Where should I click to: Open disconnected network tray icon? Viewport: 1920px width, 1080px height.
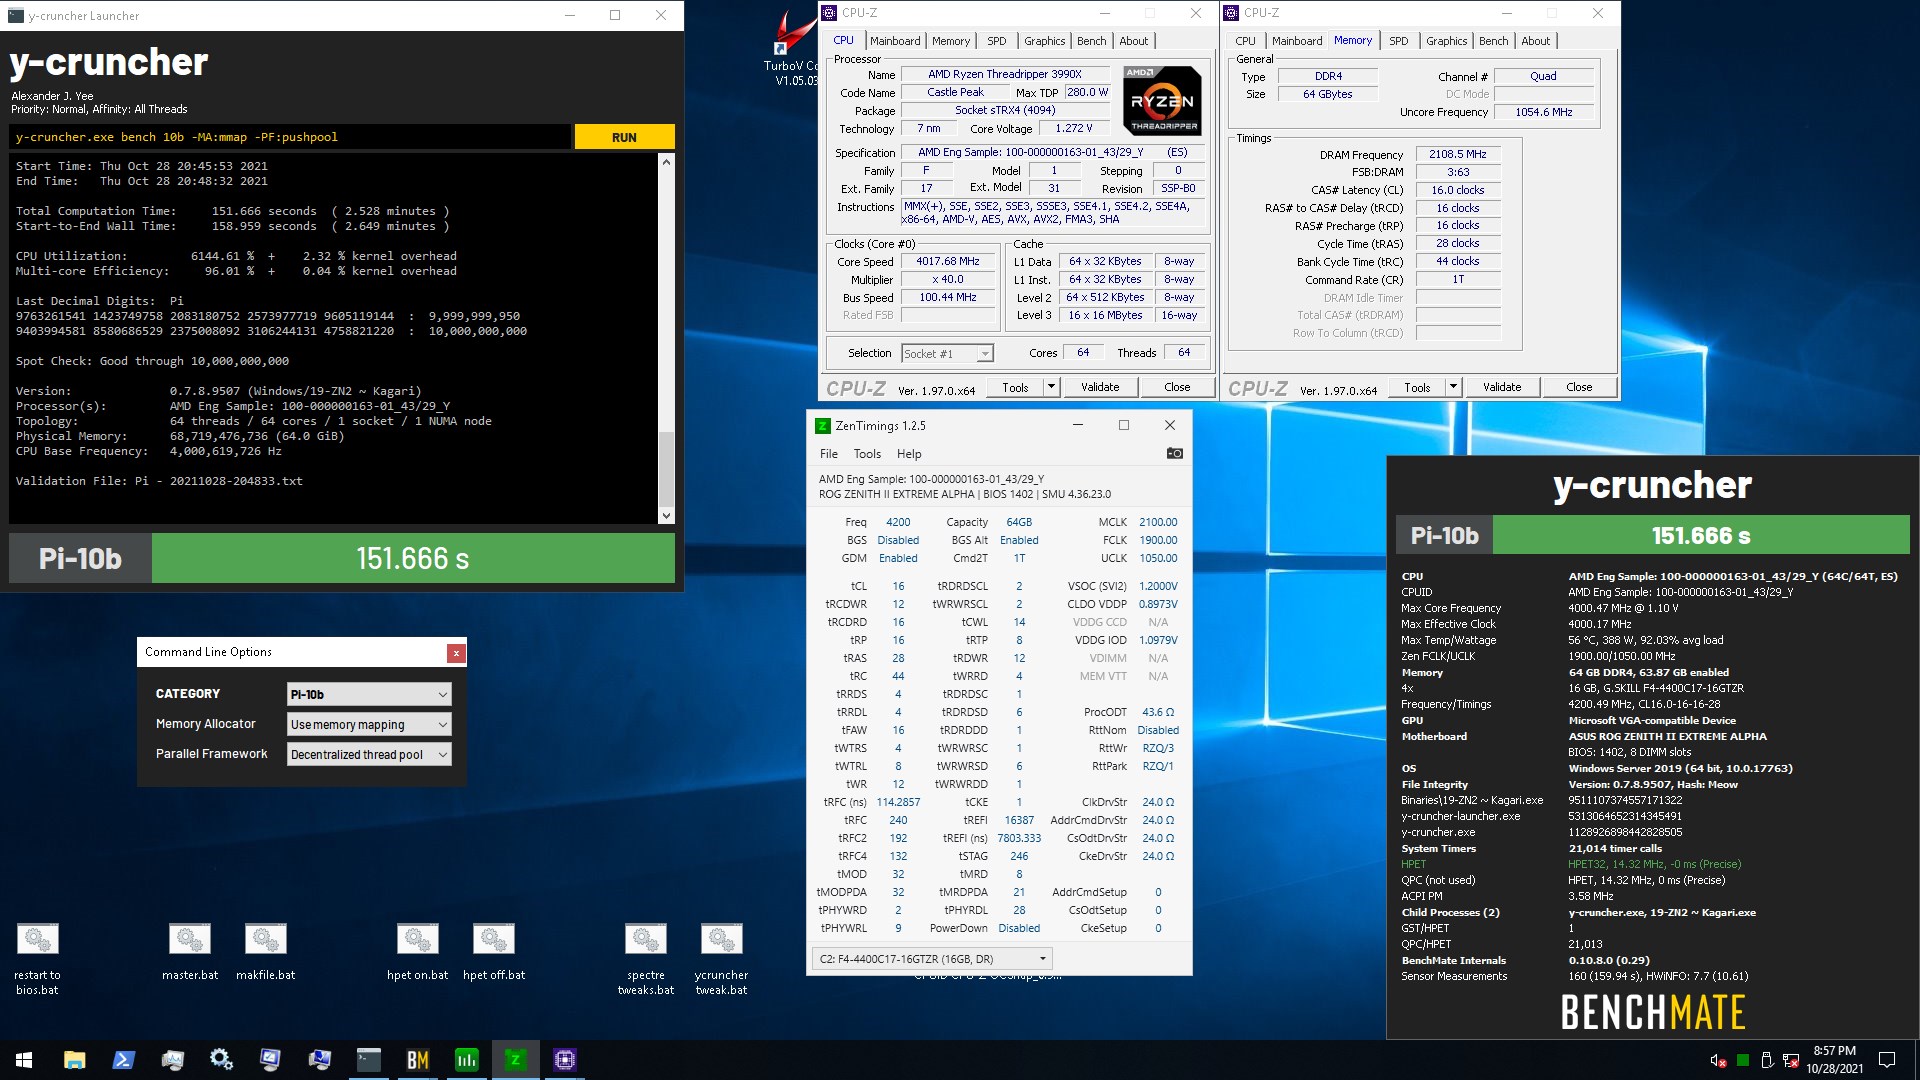click(1791, 1060)
